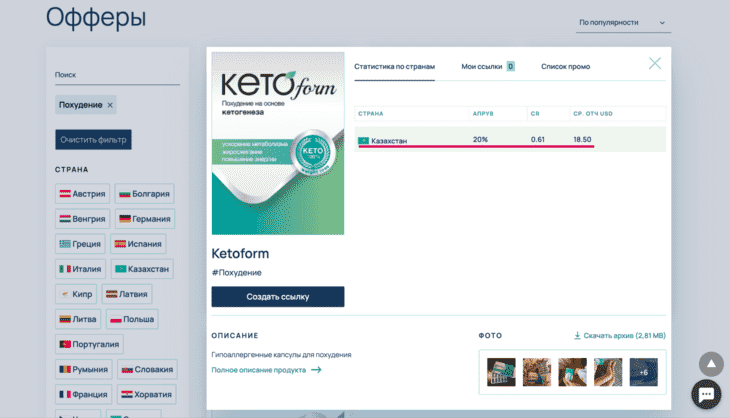Show the +6 more photos thumbnail
This screenshot has height=418, width=730.
(643, 372)
